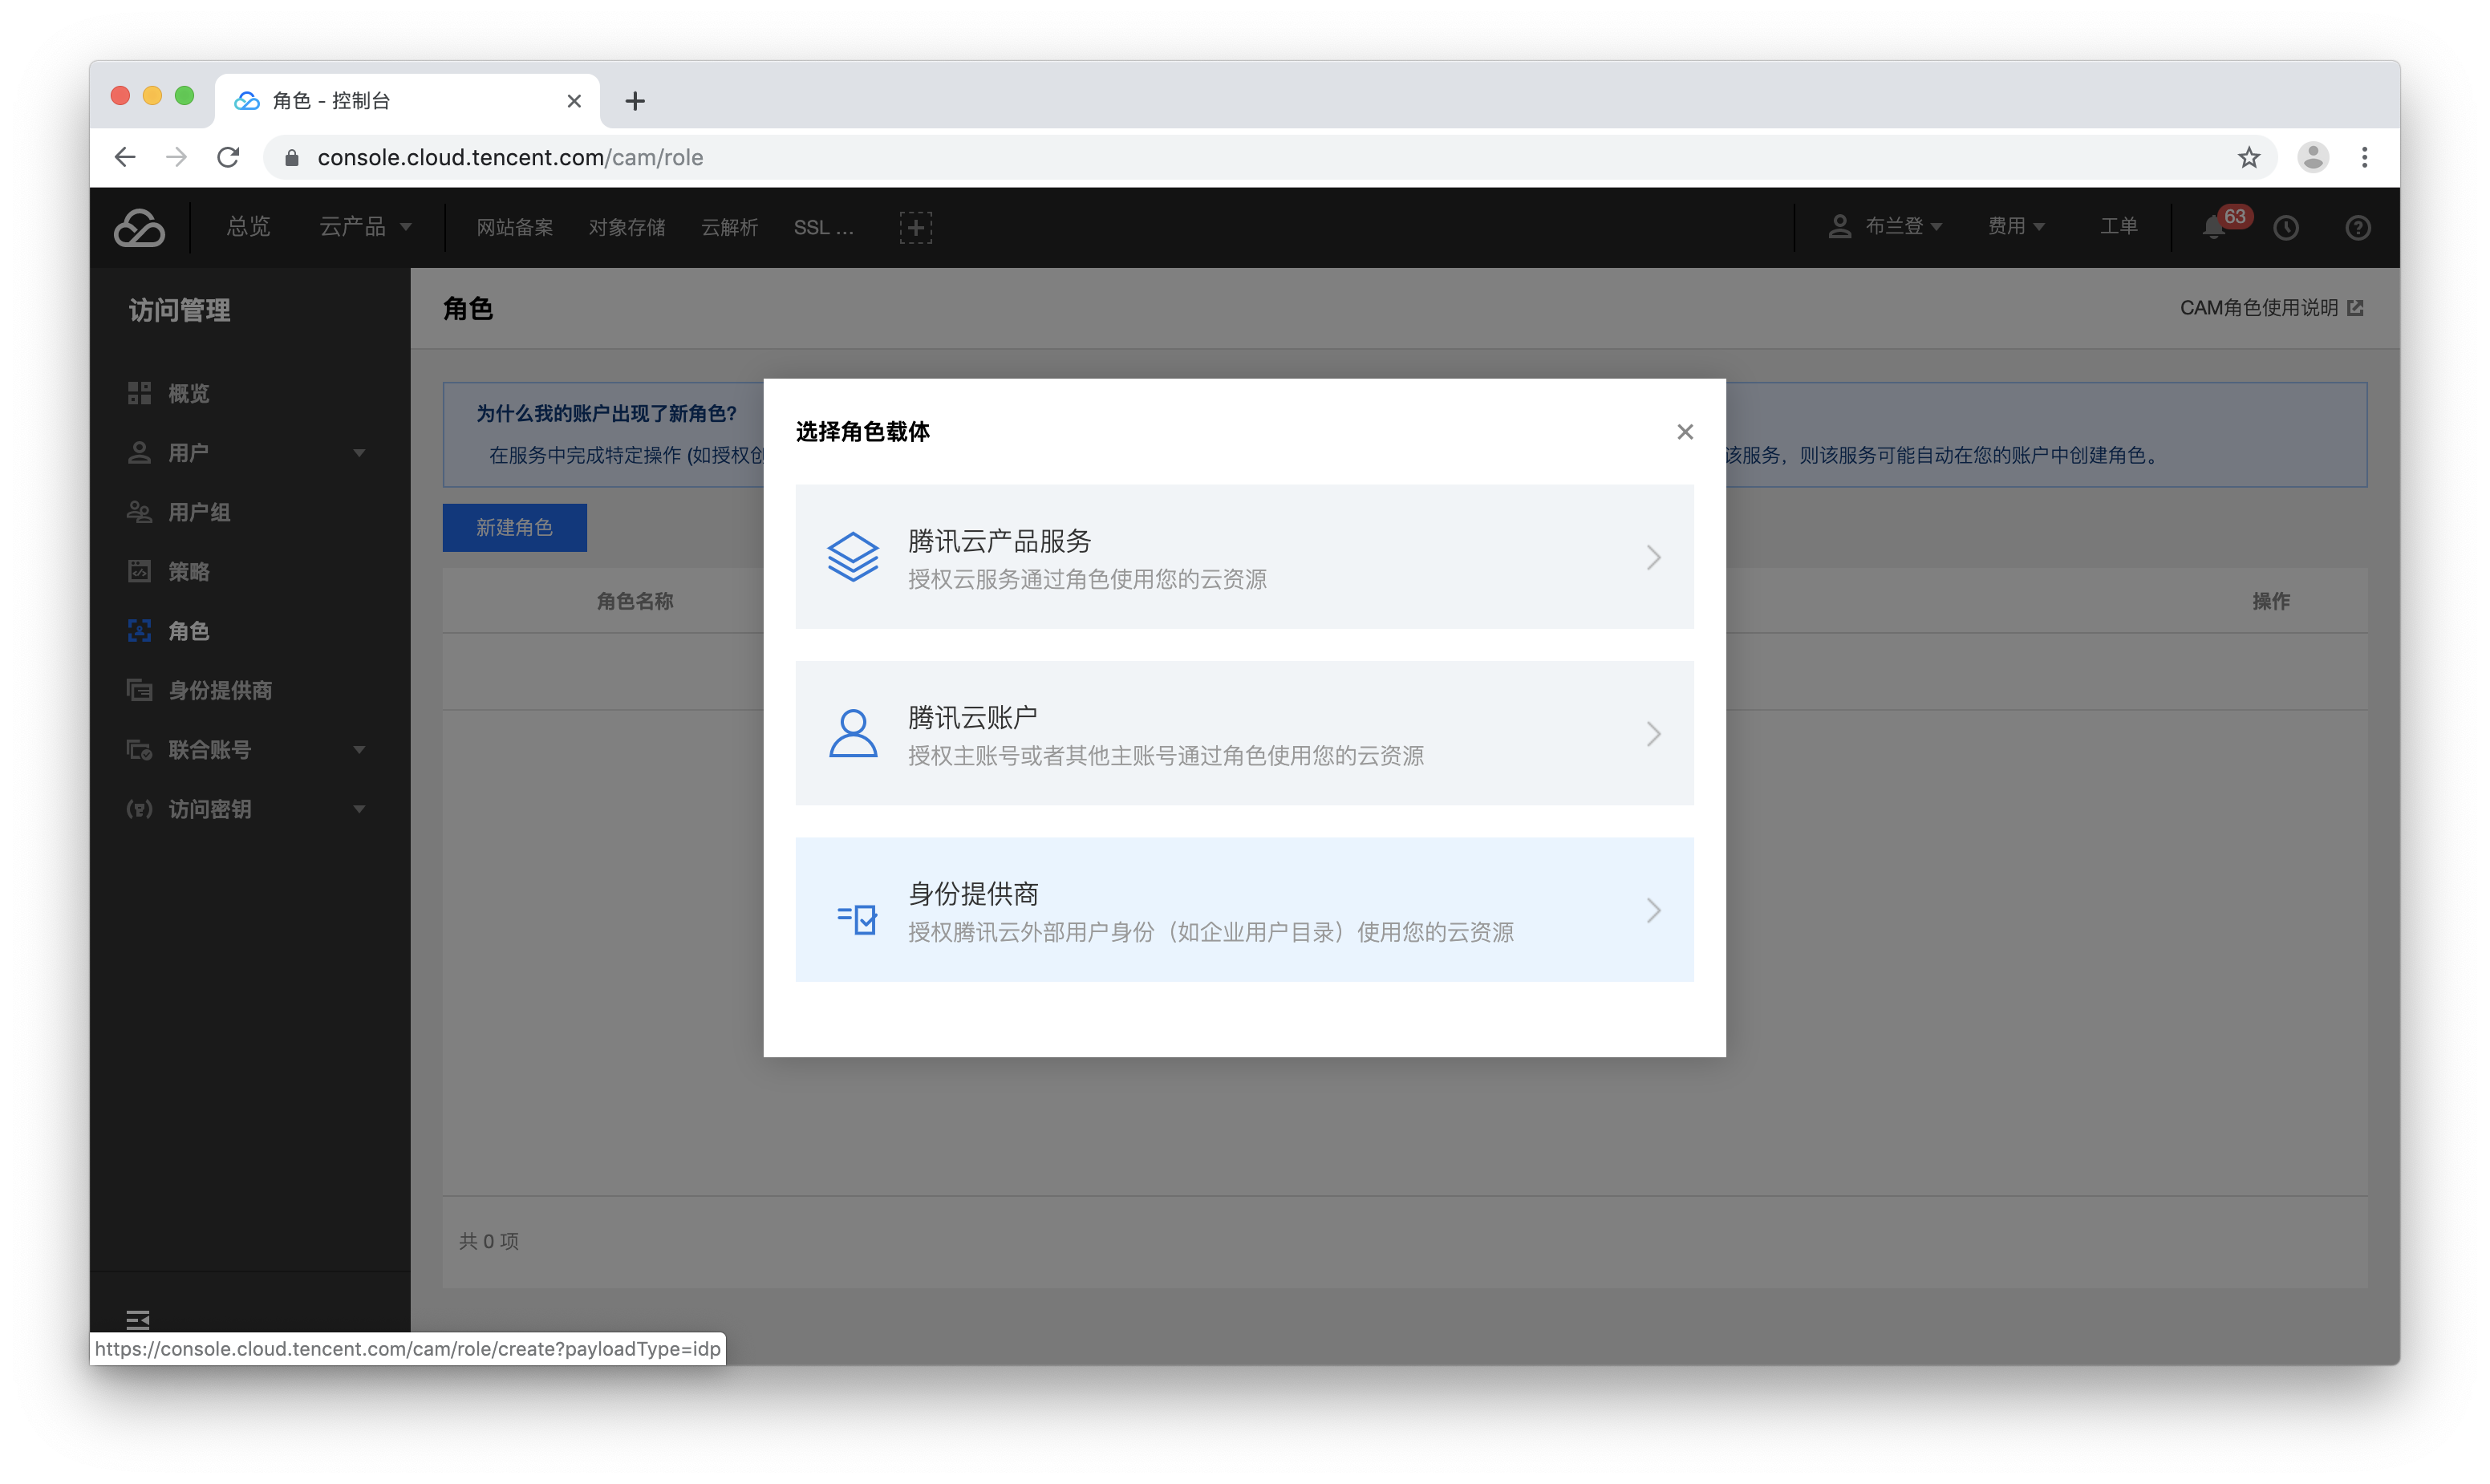Click the notification bell icon showing 63
Viewport: 2490px width, 1484px height.
[2215, 227]
